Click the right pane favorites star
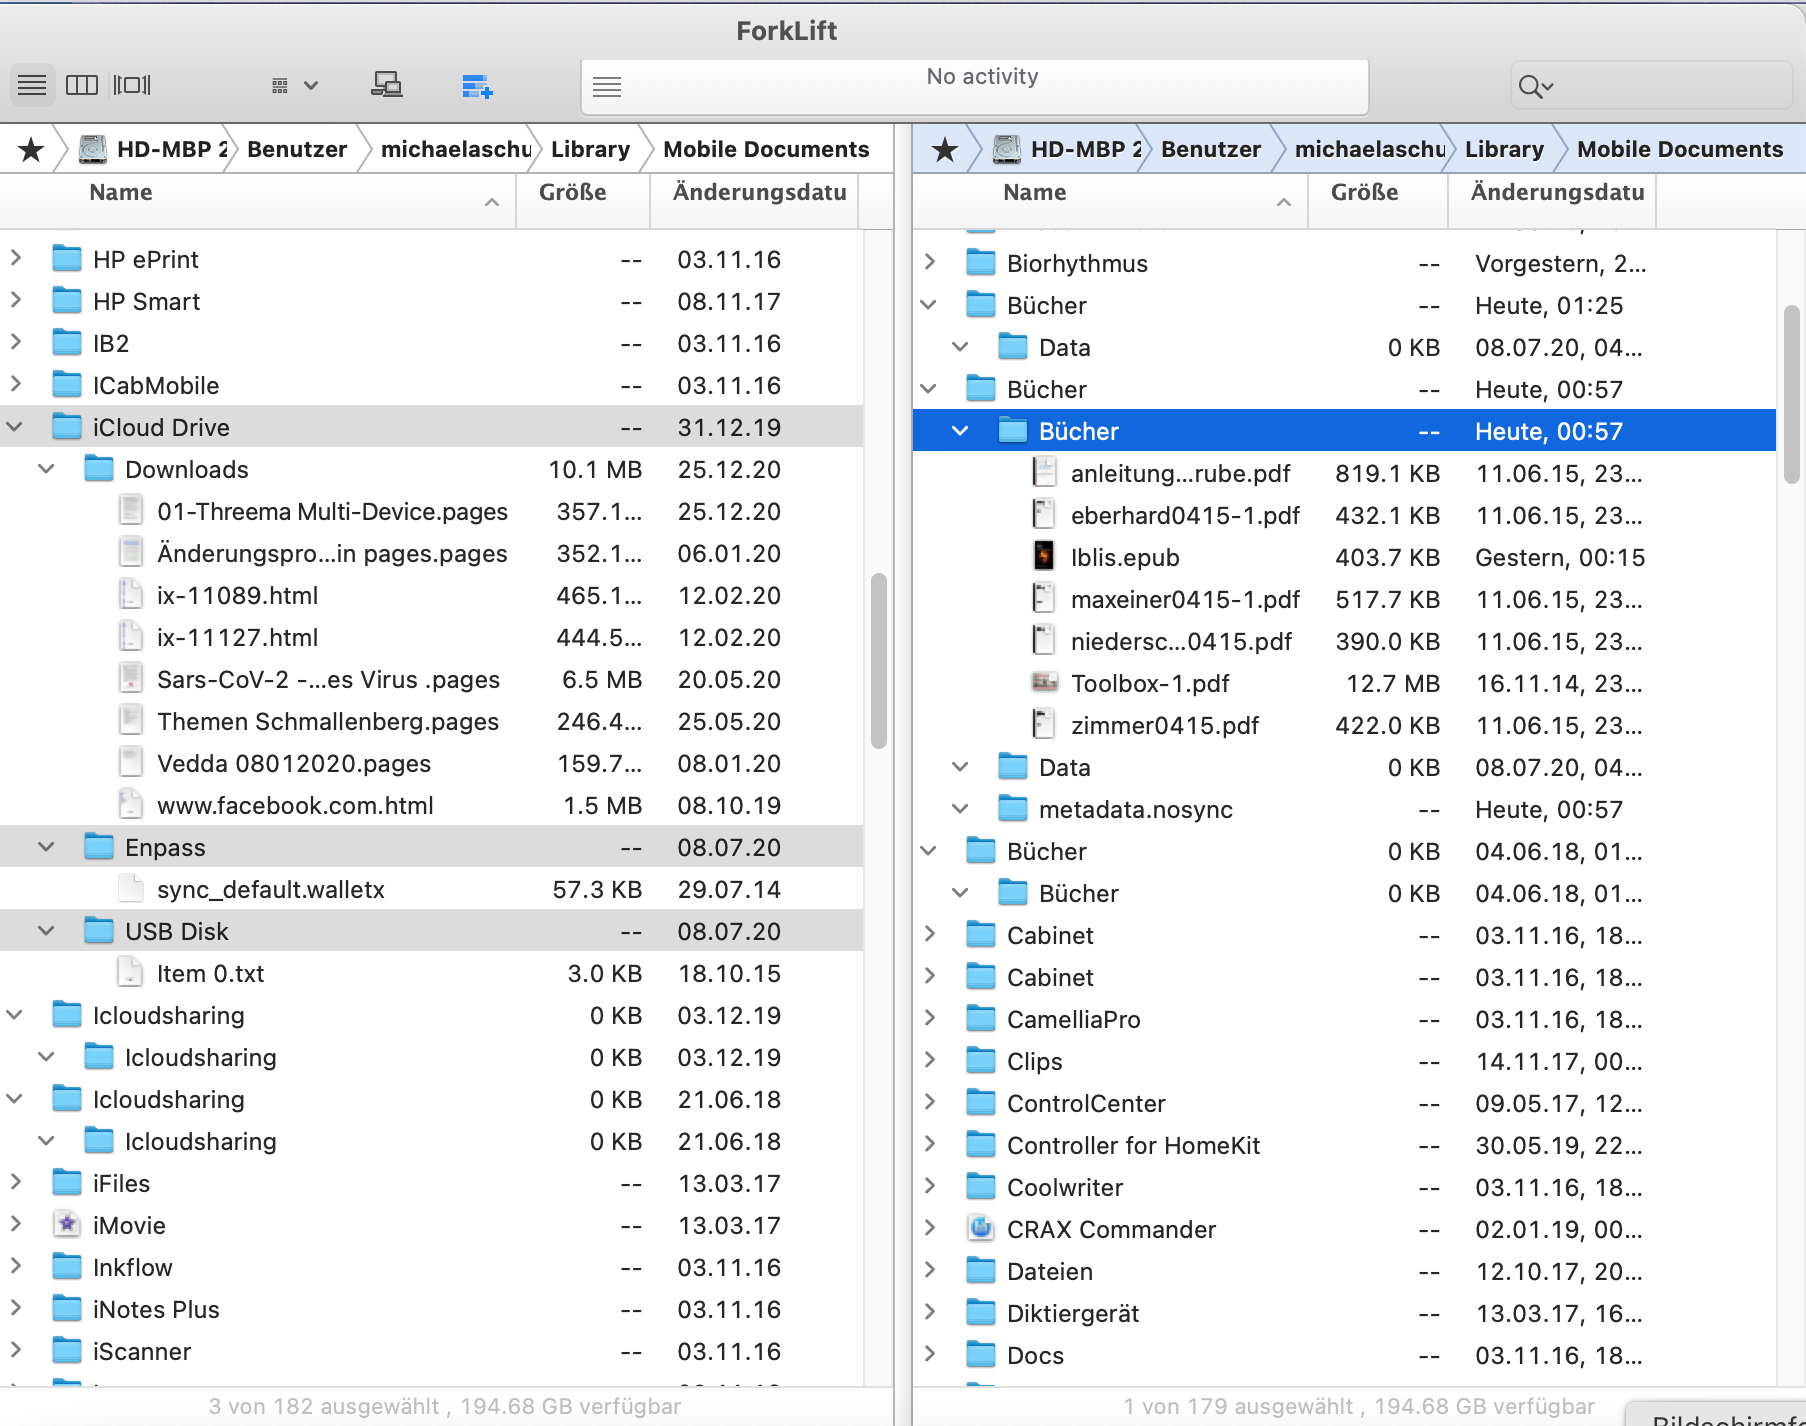Viewport: 1806px width, 1426px height. coord(944,150)
